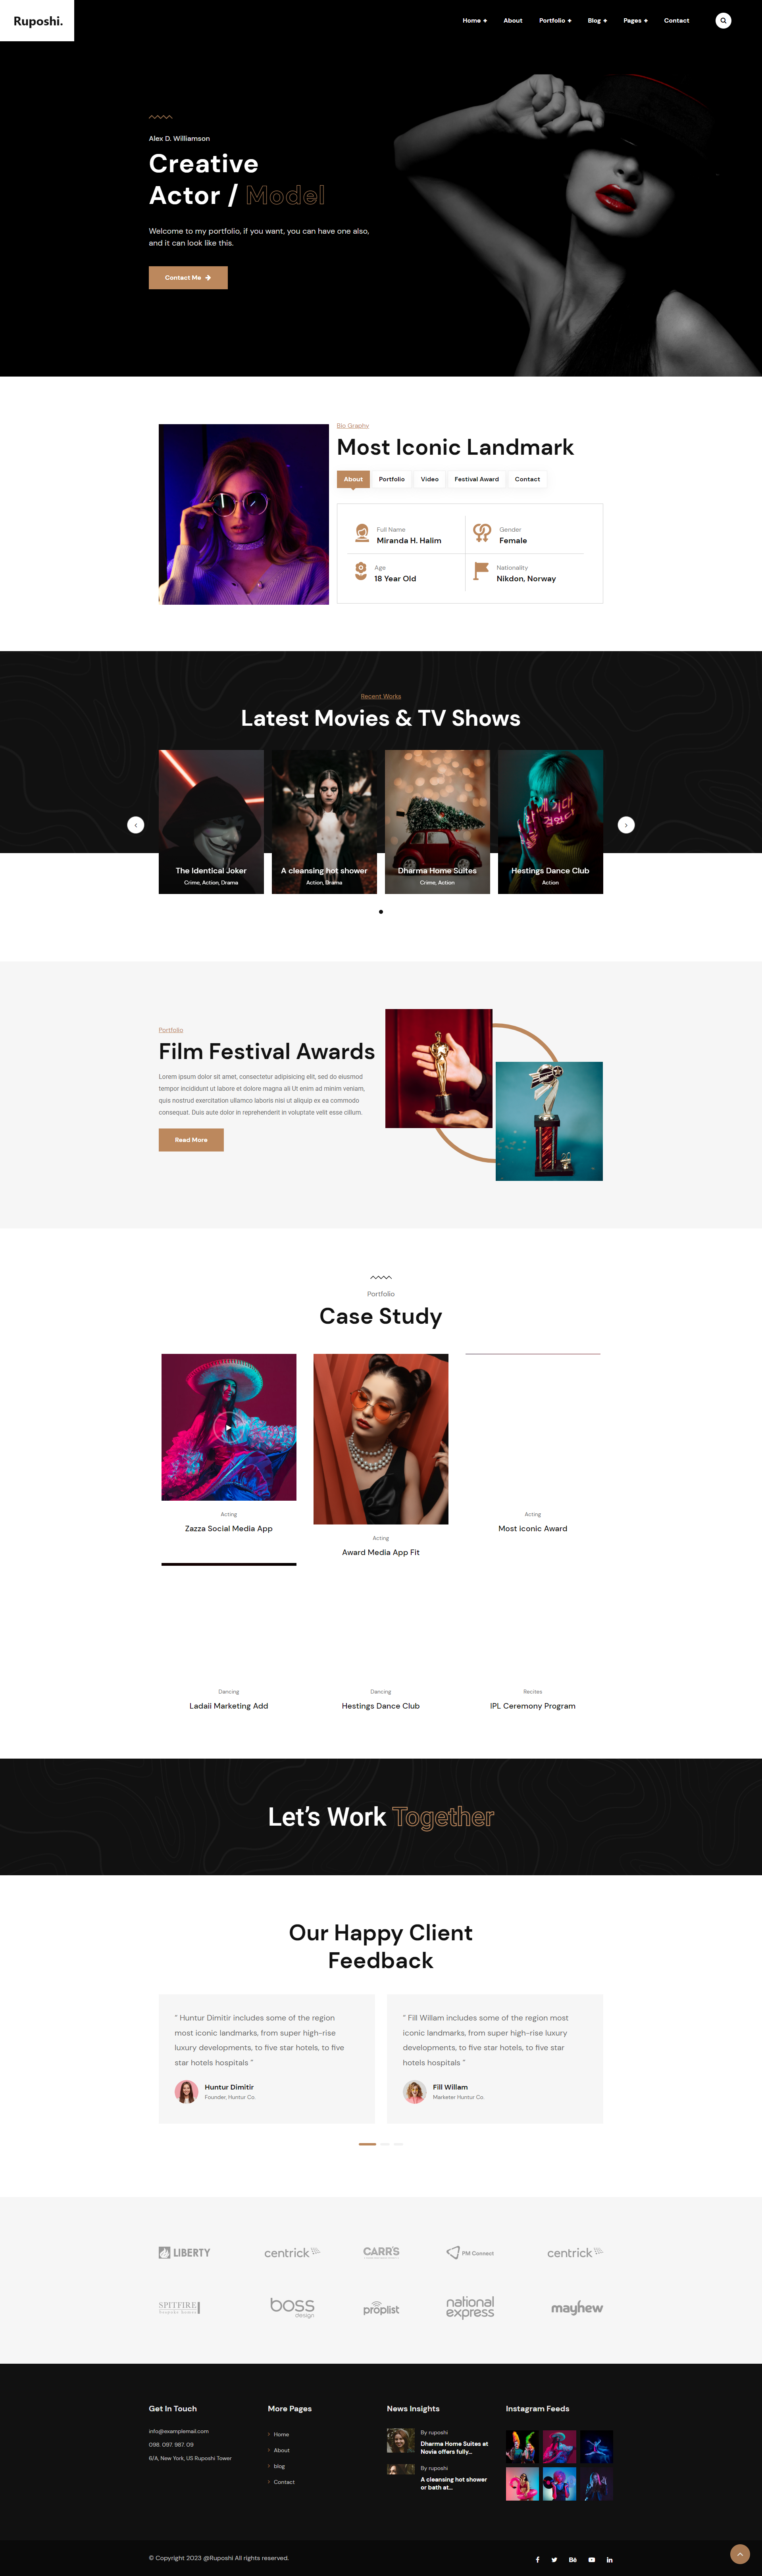Image resolution: width=762 pixels, height=2576 pixels.
Task: Switch to the Video tab
Action: [430, 479]
